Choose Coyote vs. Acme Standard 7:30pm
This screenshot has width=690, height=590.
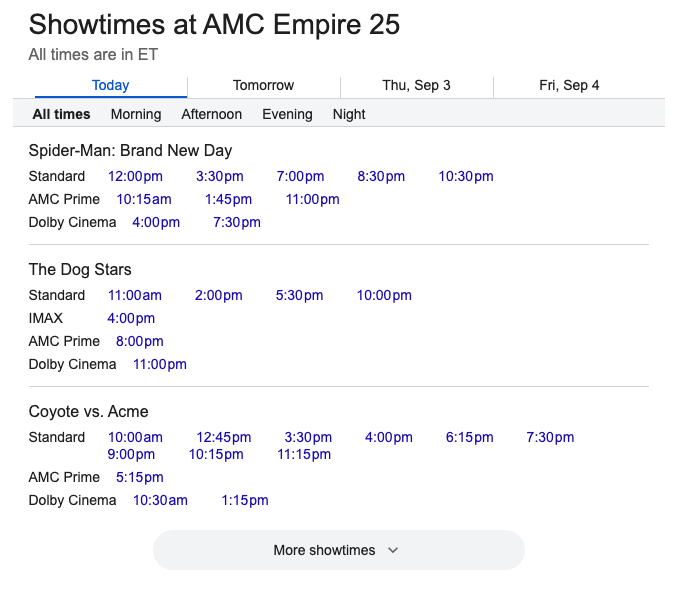click(551, 437)
